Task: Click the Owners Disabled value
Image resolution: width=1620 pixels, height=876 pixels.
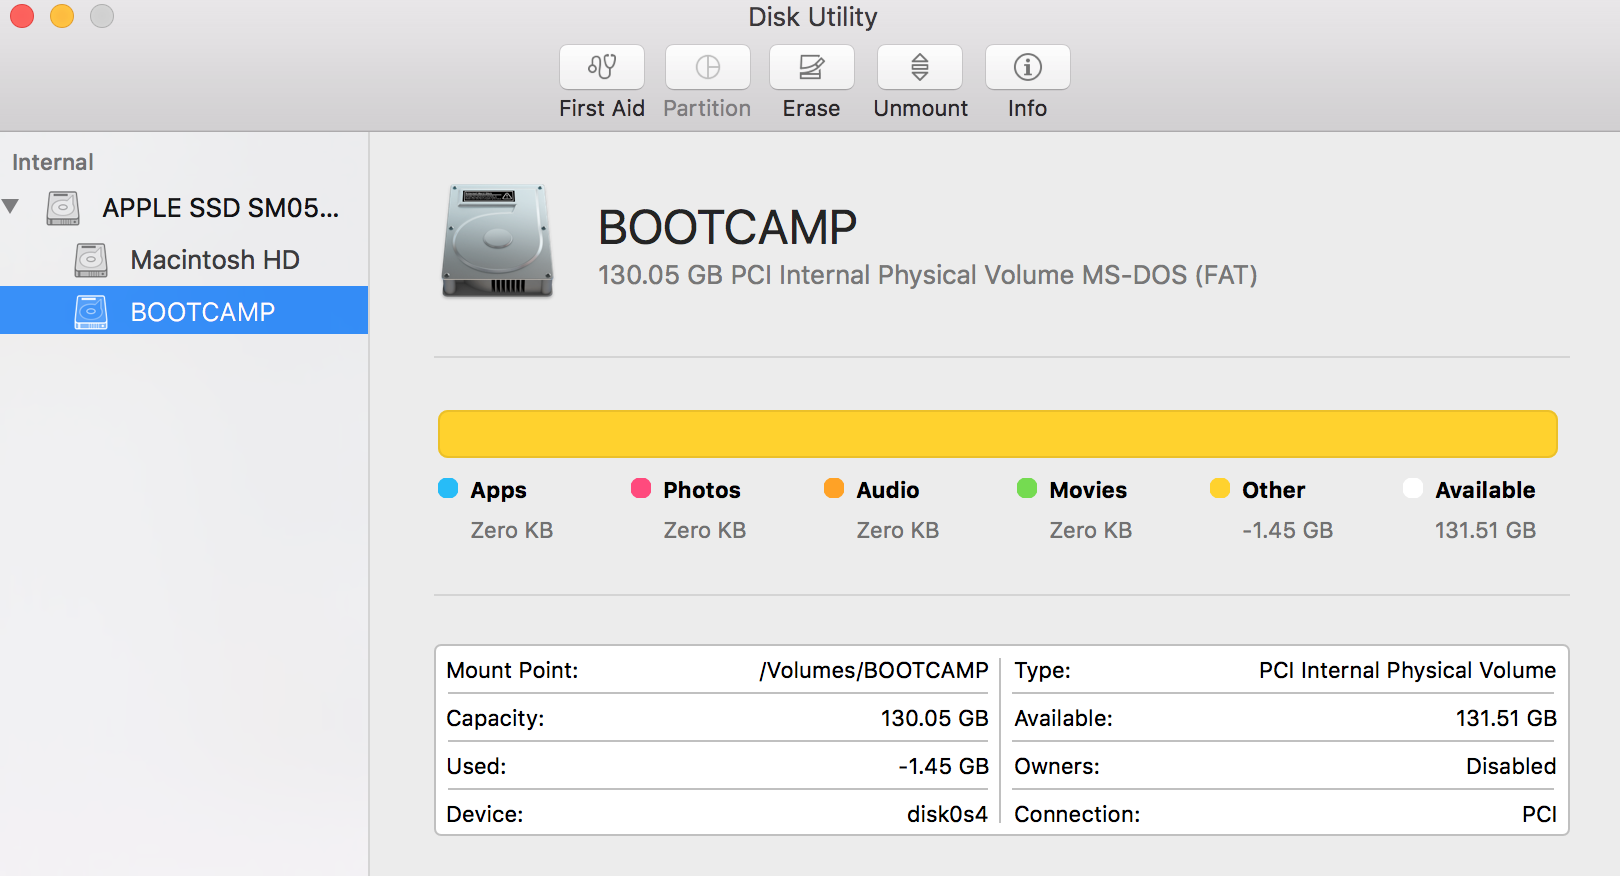Action: click(1511, 766)
